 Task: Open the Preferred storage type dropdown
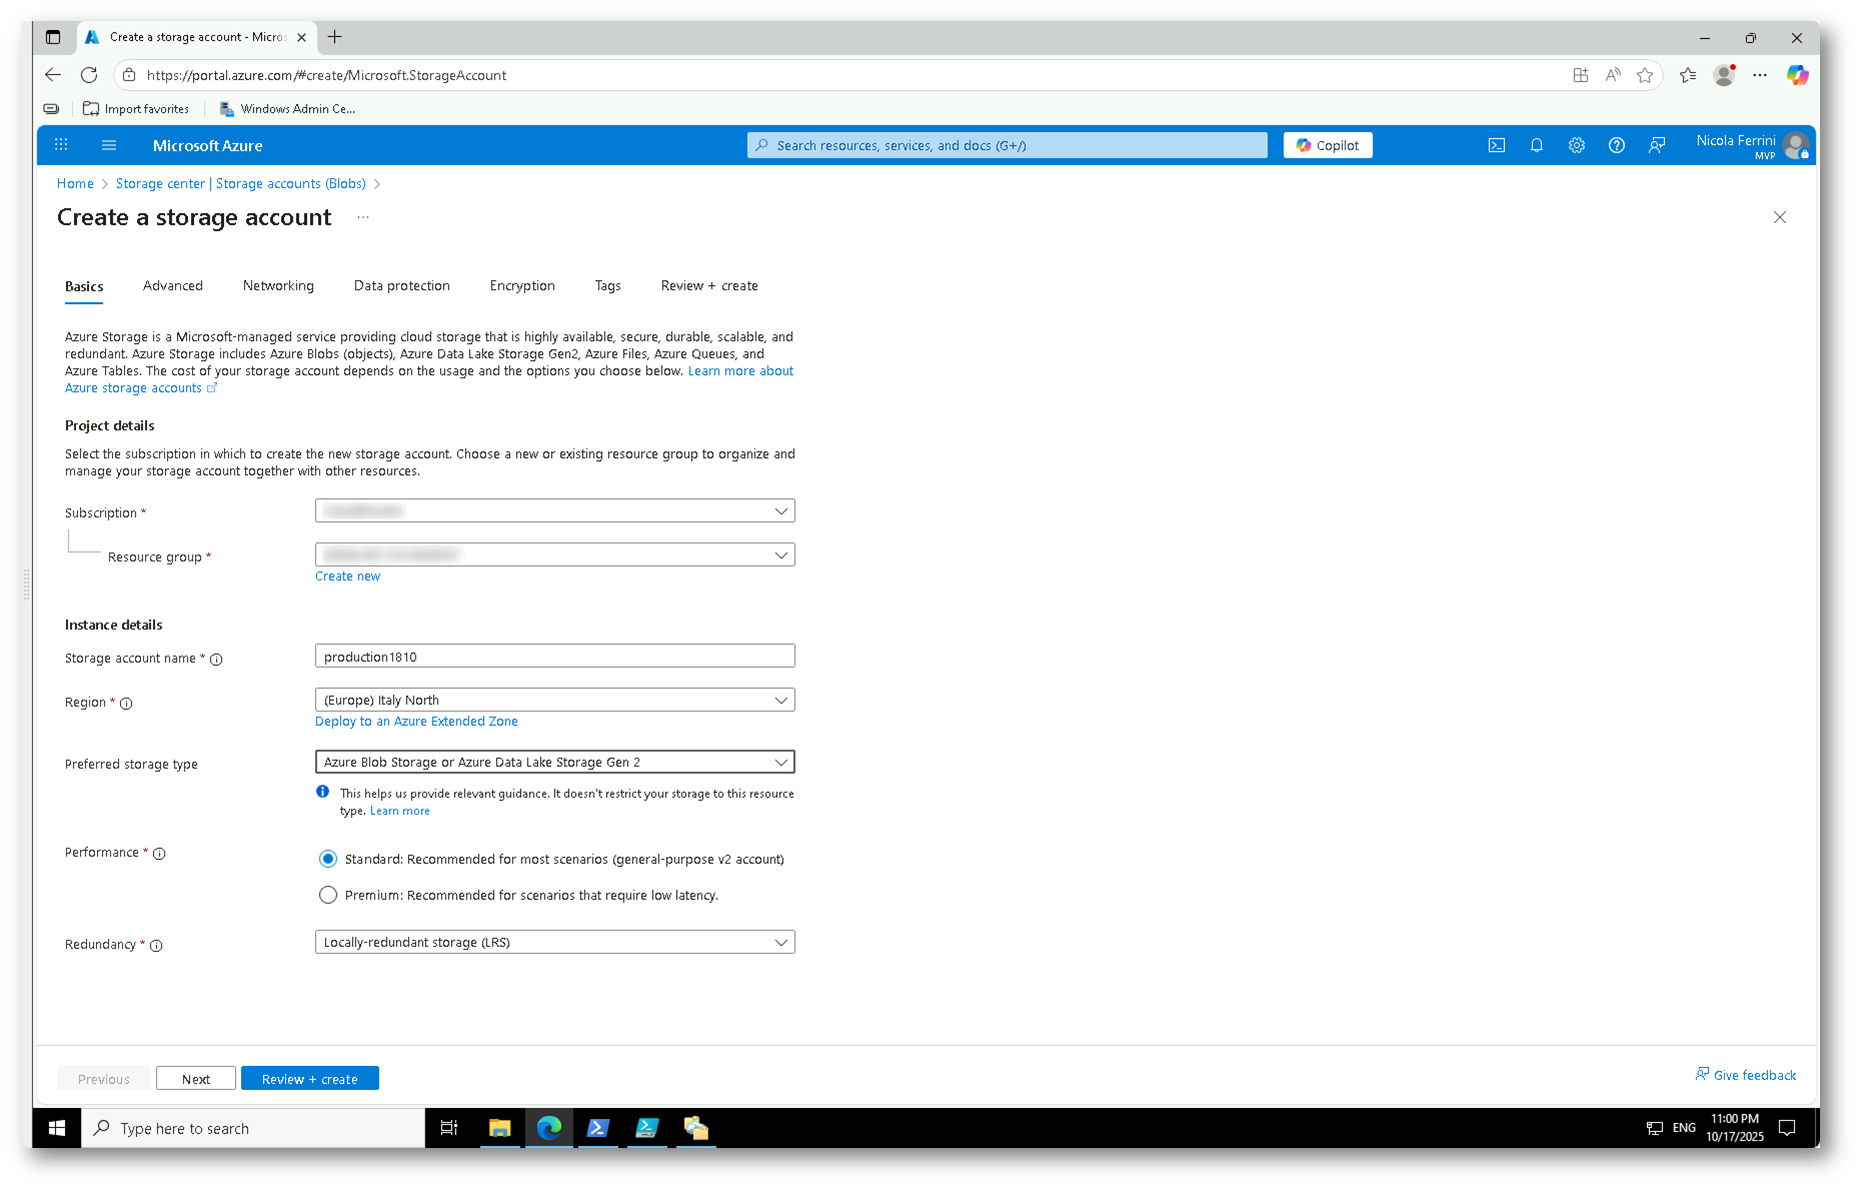click(x=555, y=762)
